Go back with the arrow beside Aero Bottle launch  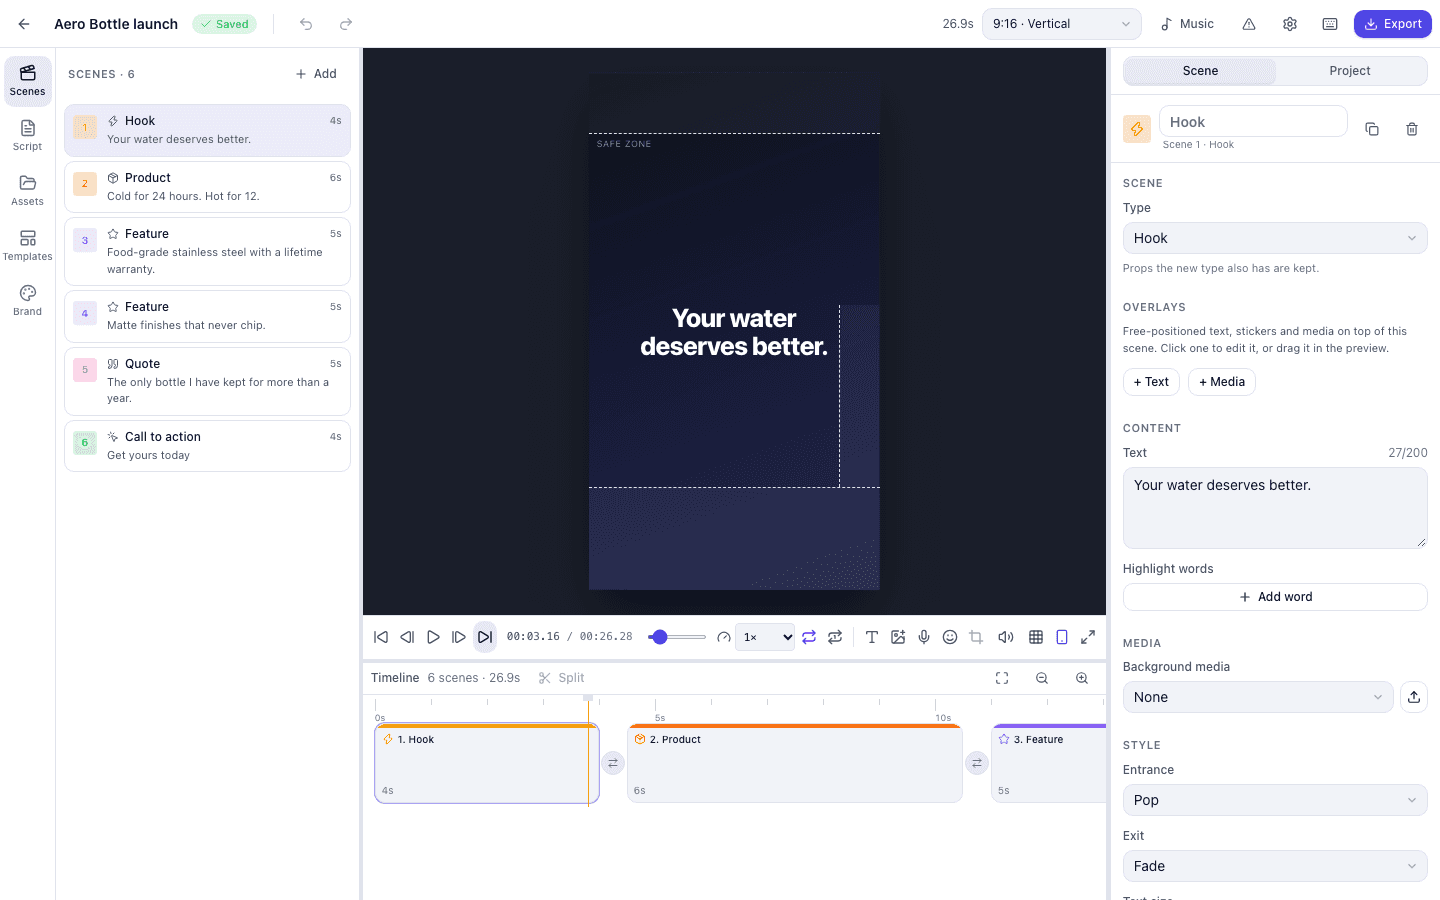[x=24, y=24]
